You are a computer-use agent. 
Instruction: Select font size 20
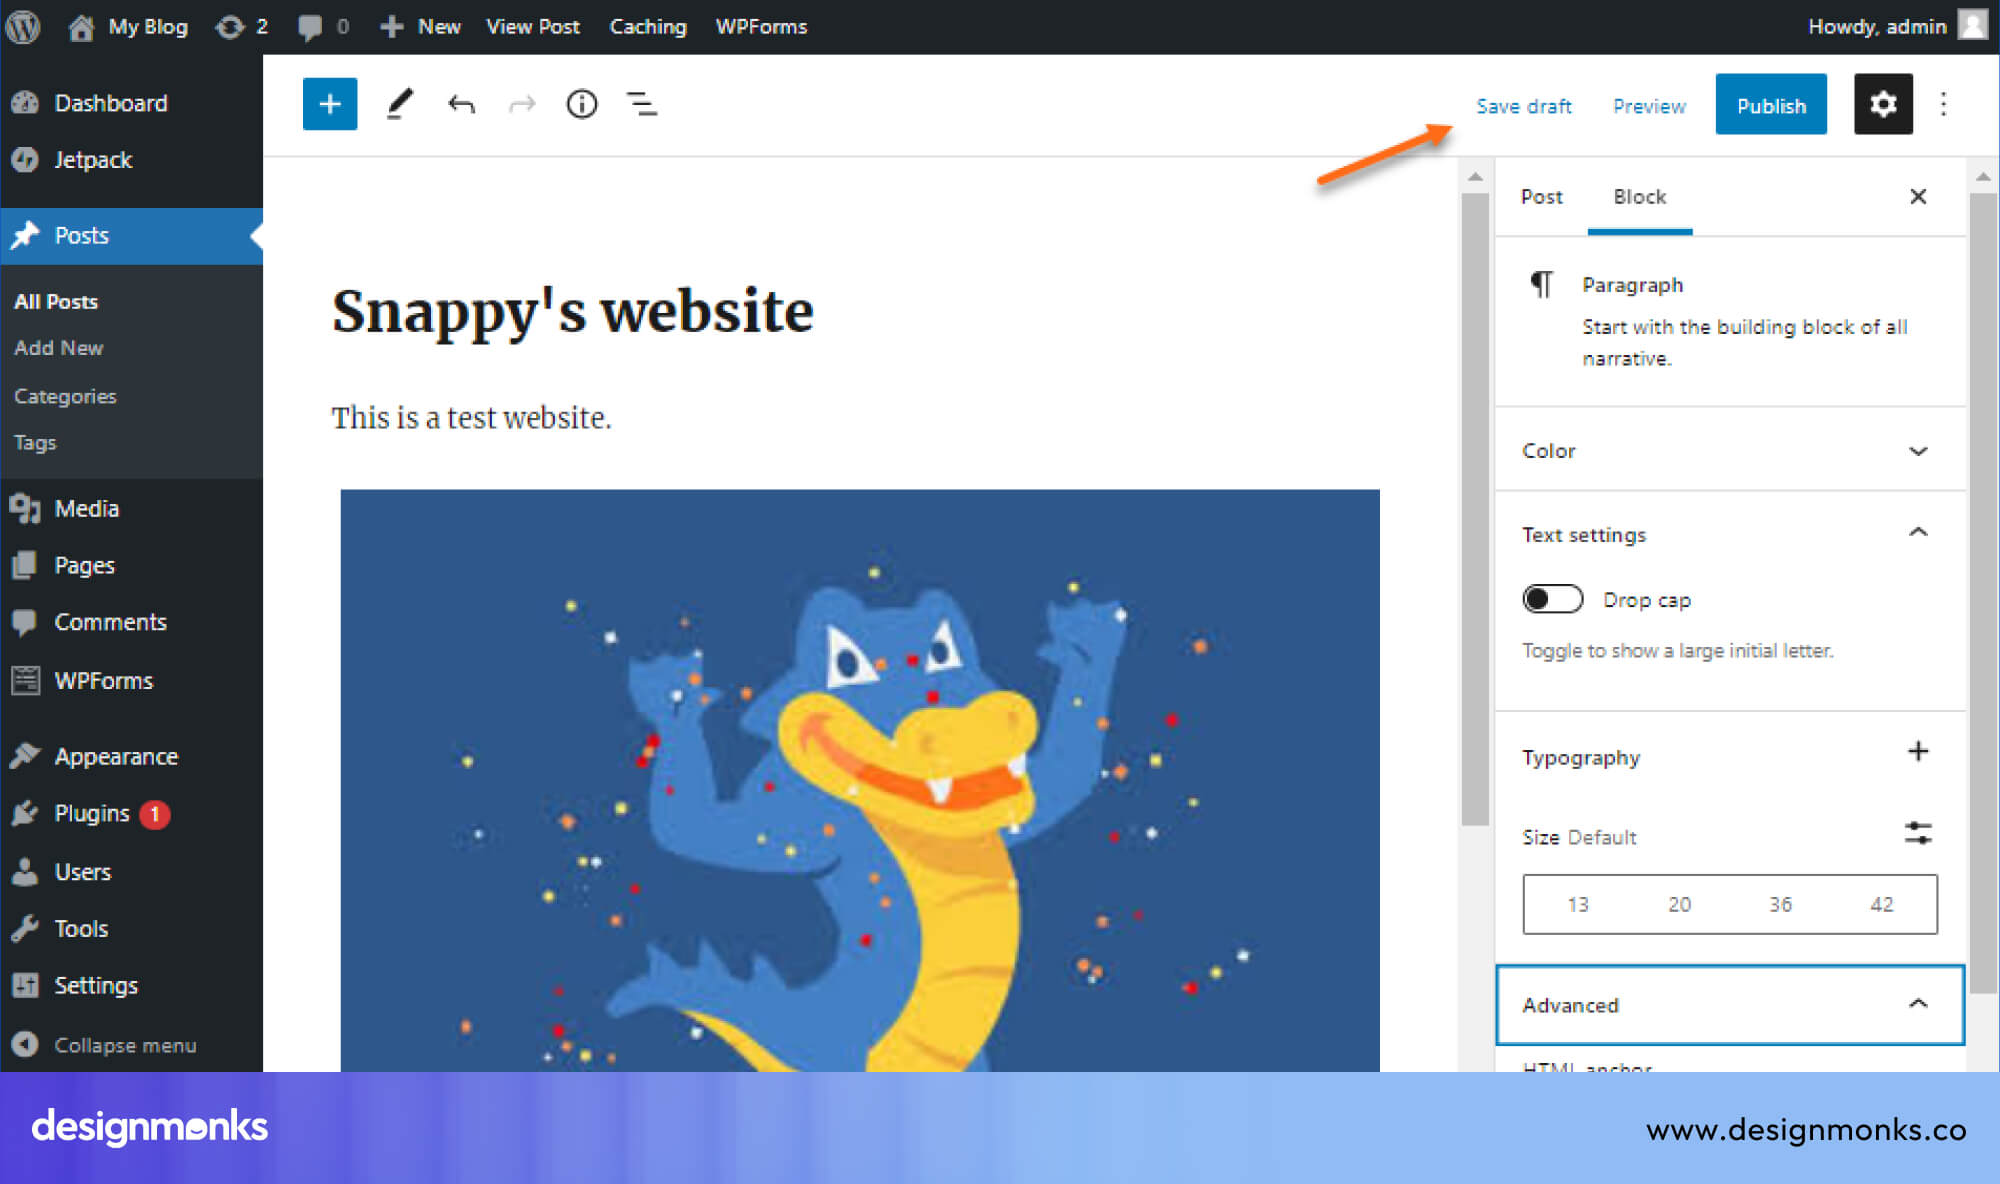point(1679,904)
